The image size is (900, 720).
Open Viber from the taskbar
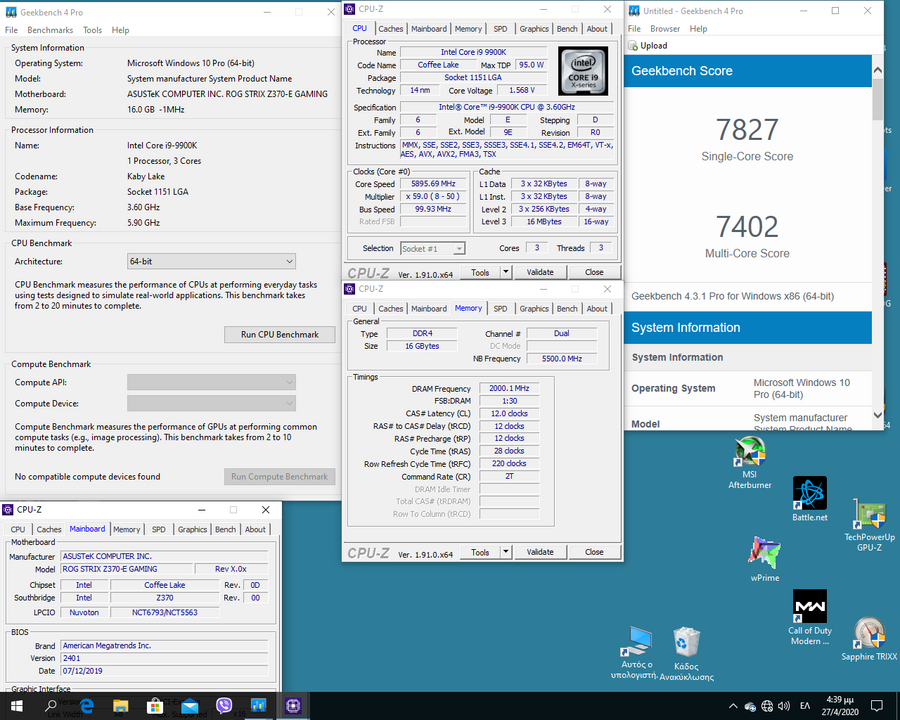[x=224, y=706]
